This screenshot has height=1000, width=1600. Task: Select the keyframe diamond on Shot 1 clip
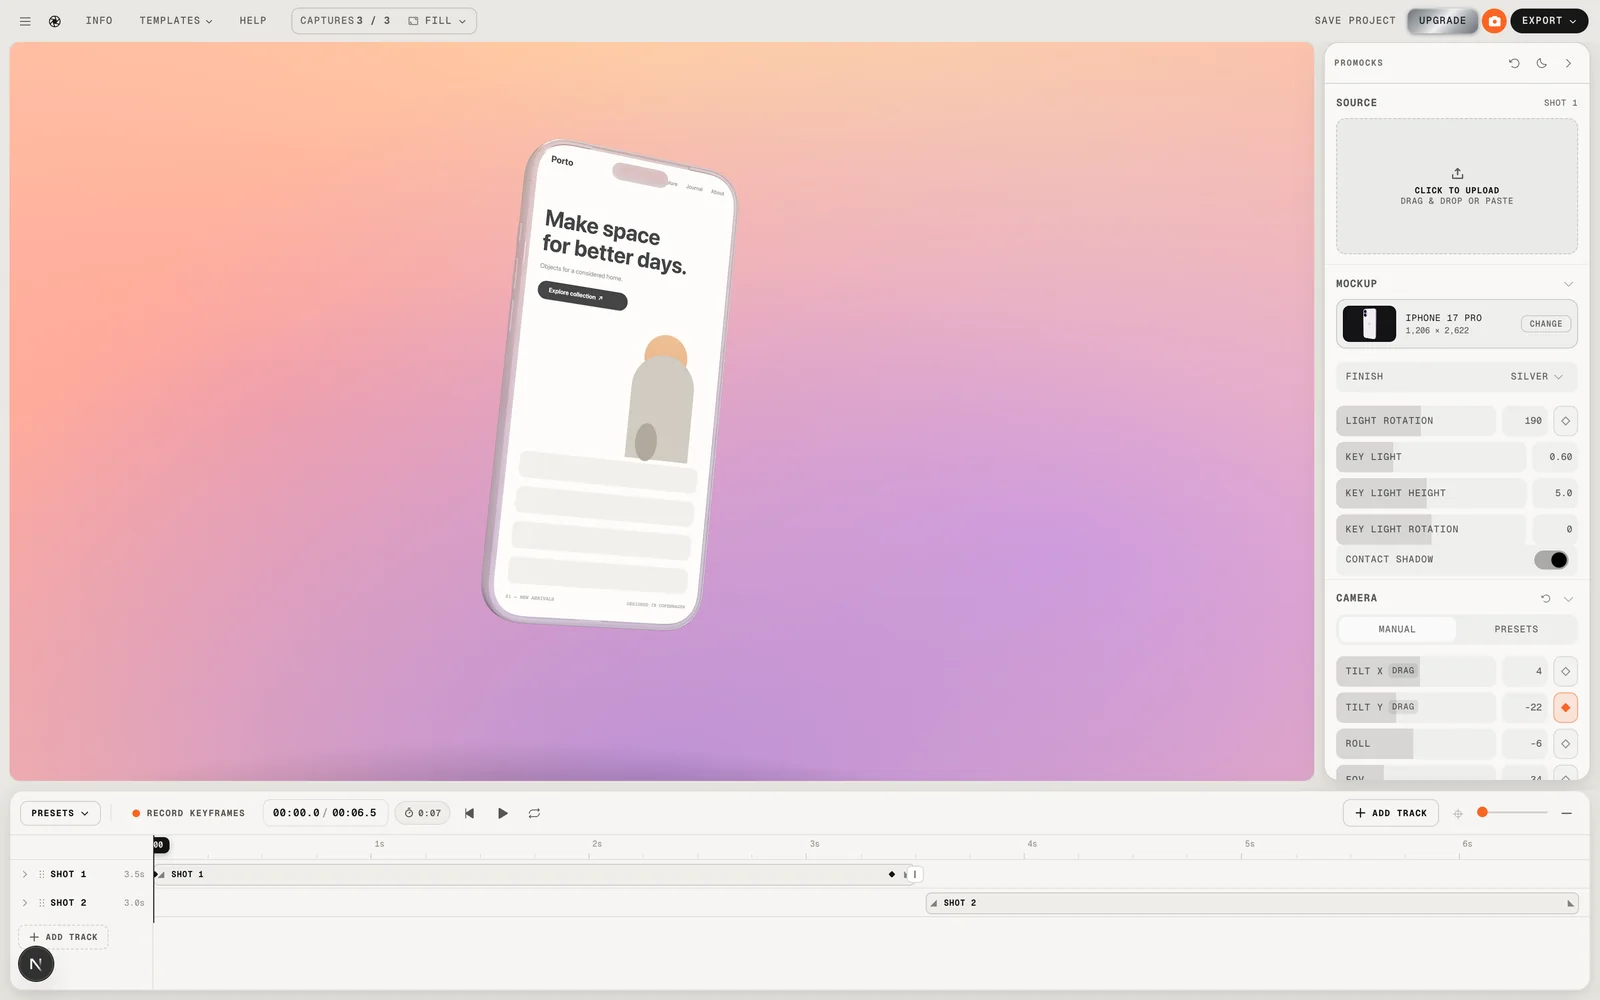[x=892, y=874]
